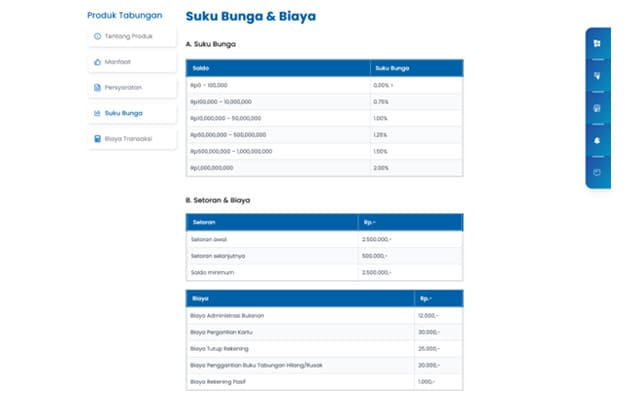Screen dimensions: 624x416
Task: Click the Saldo column header
Action: pos(200,68)
